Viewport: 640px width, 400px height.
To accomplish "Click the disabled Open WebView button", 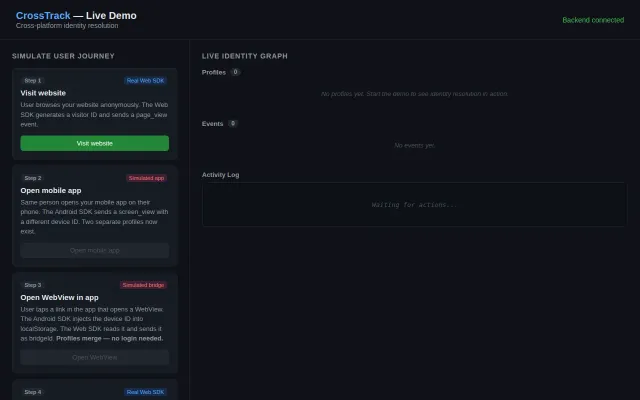I will pos(95,357).
